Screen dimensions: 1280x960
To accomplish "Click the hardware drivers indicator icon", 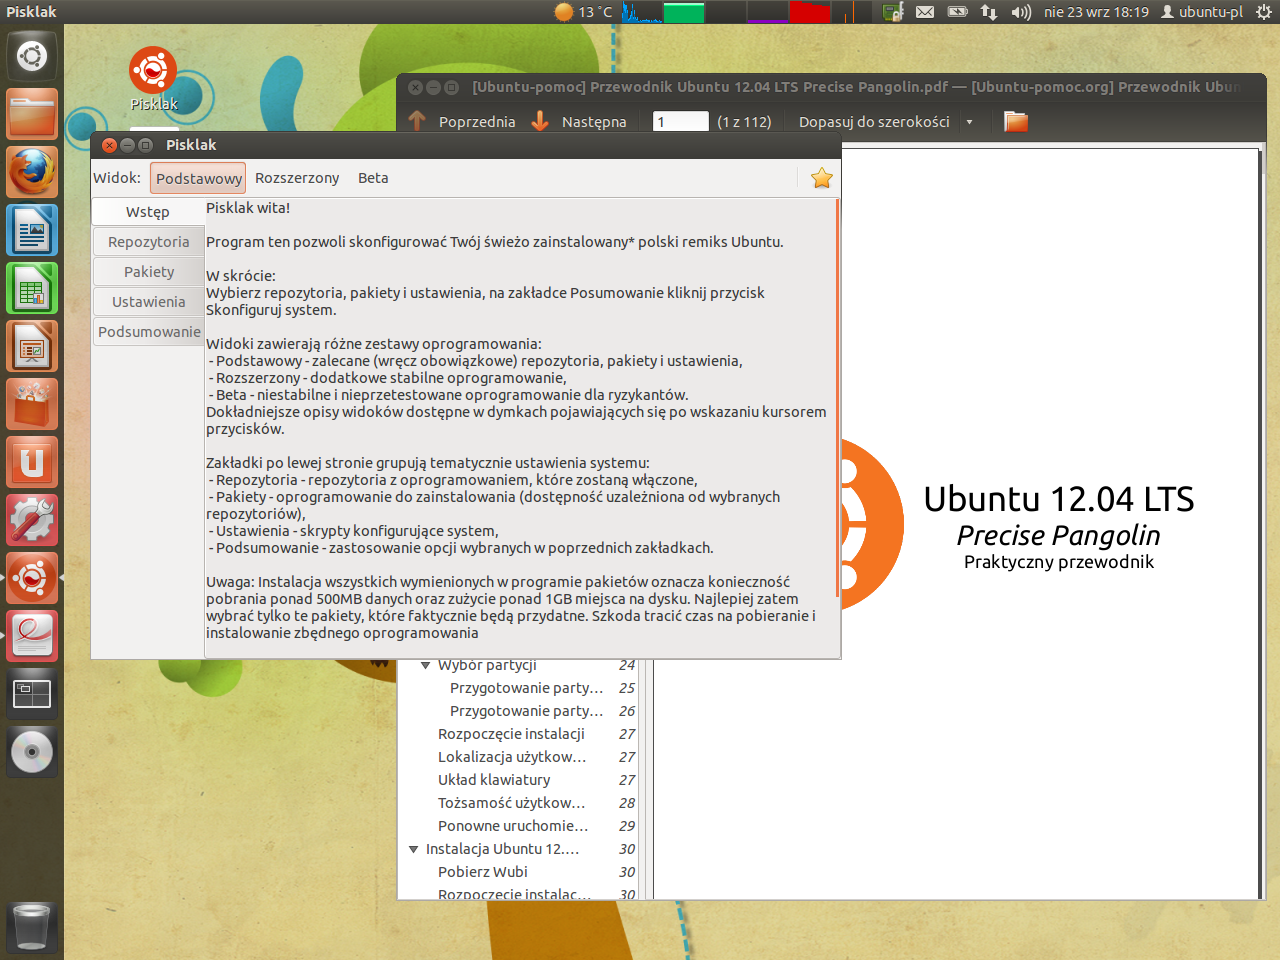I will tap(893, 12).
